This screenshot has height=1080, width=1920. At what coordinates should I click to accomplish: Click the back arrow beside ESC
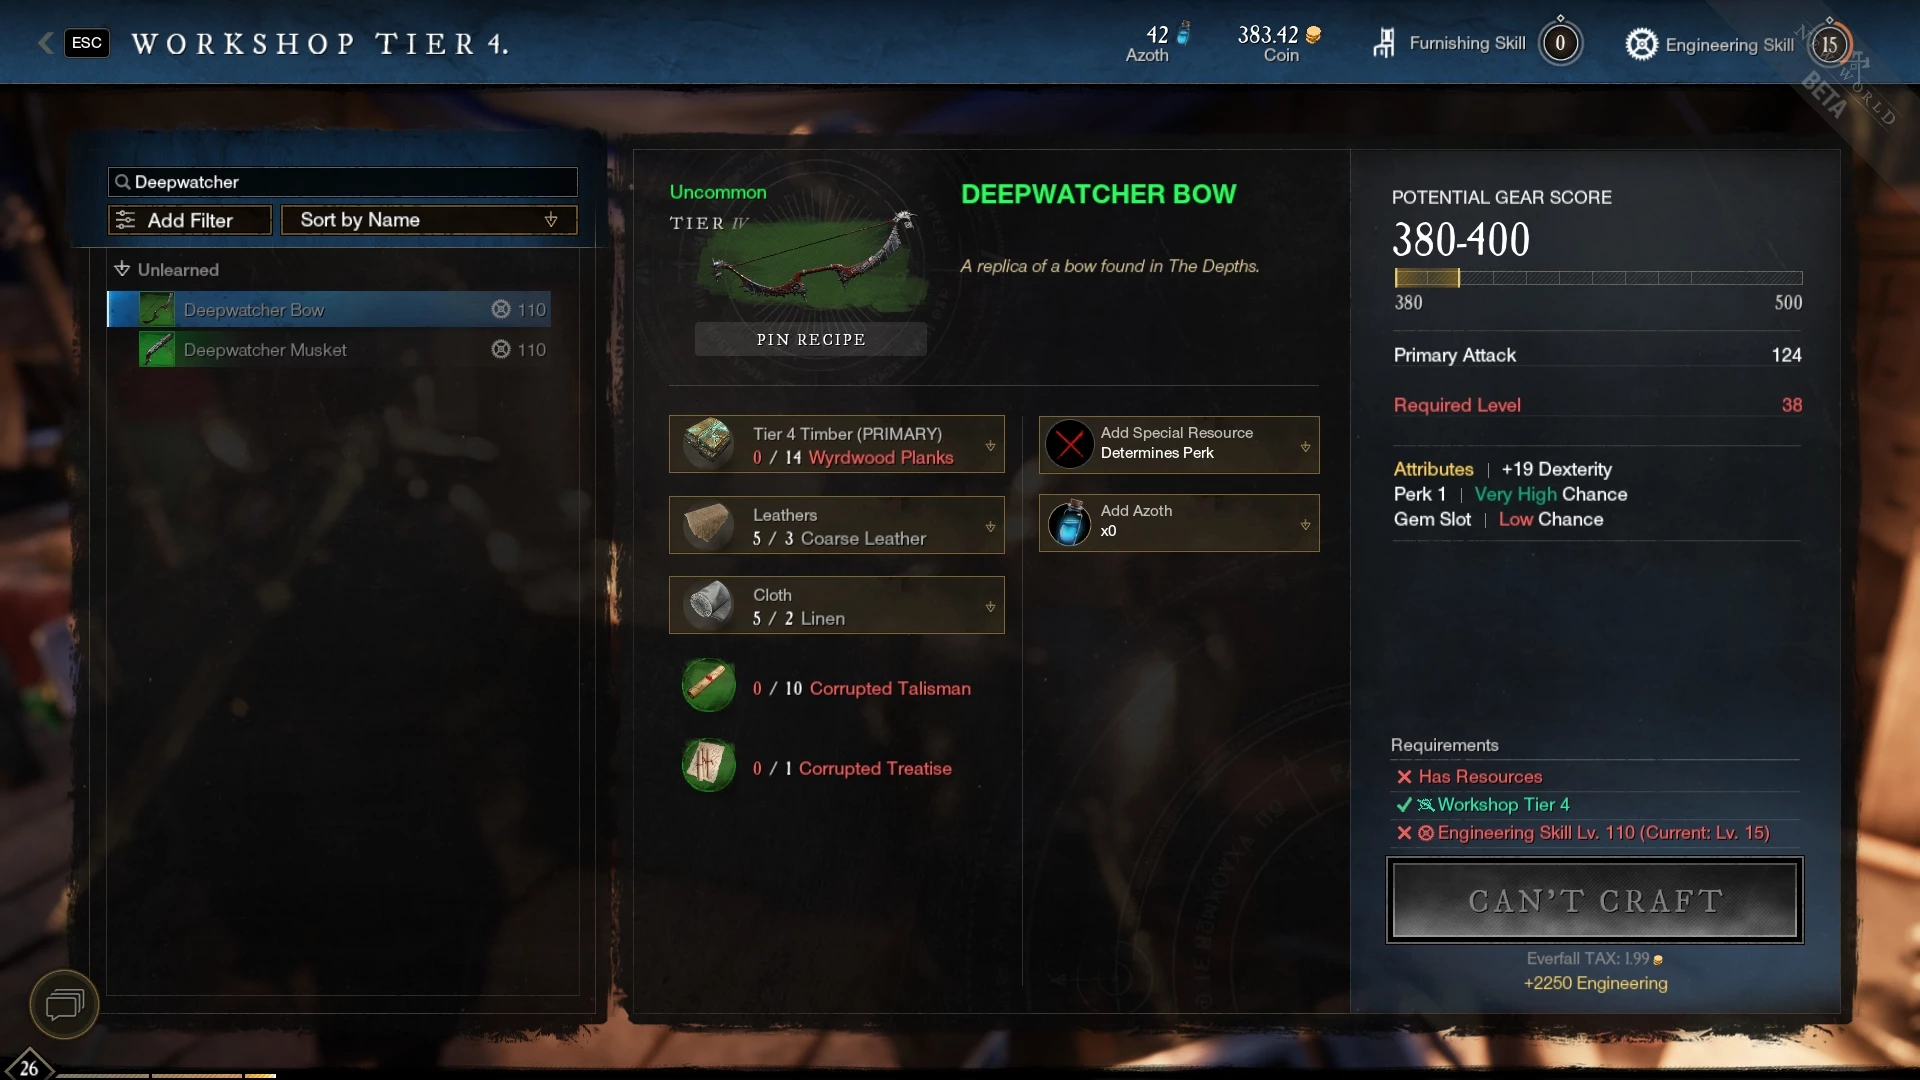coord(45,43)
